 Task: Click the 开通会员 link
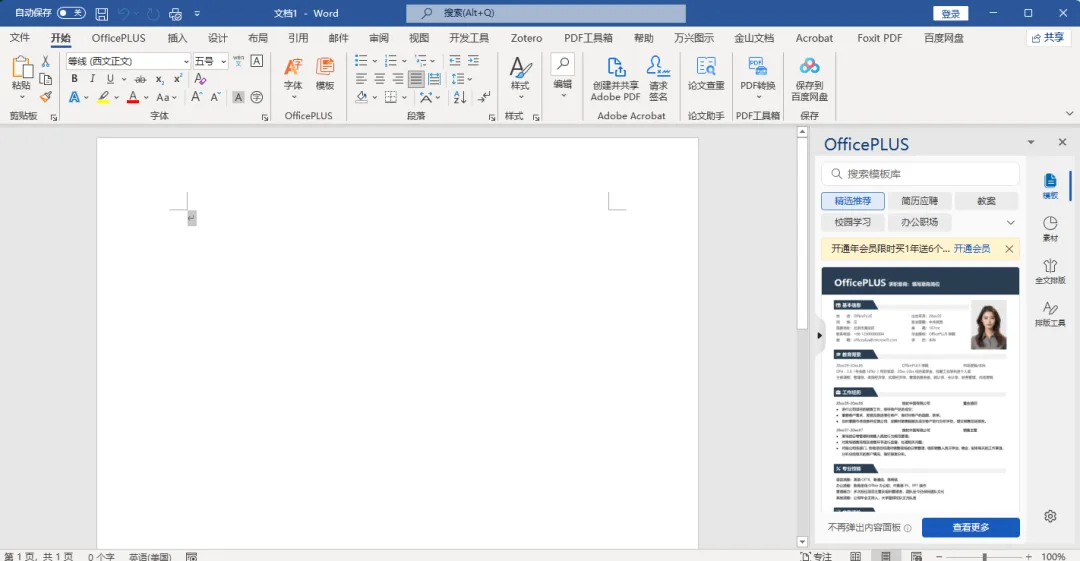[x=972, y=249]
